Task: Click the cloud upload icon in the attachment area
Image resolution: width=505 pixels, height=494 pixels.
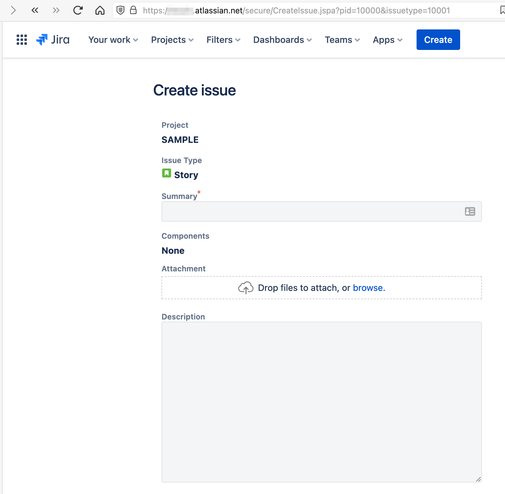Action: click(246, 288)
